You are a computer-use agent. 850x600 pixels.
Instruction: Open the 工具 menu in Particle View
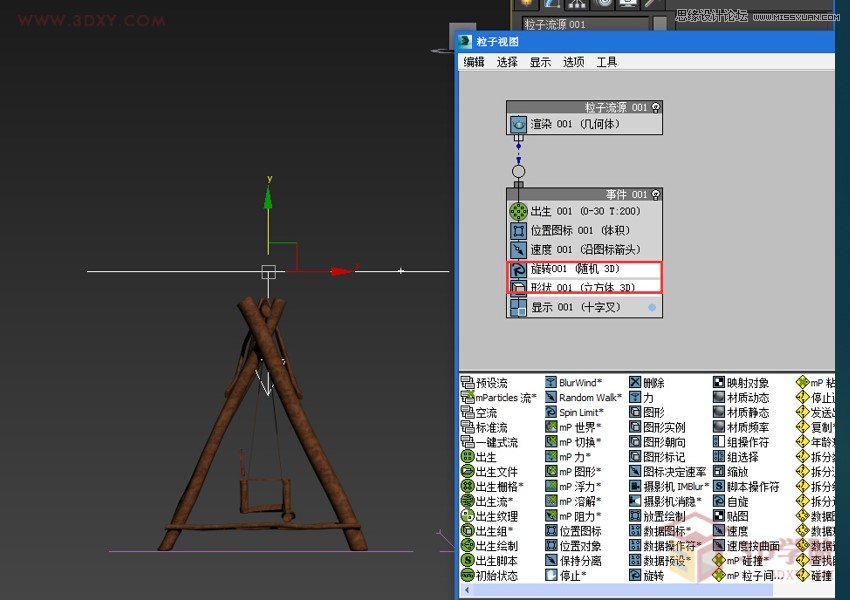coord(607,62)
